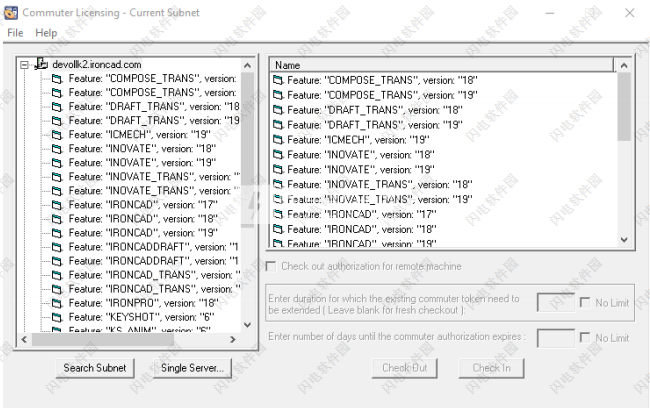Click Name list scroll down arrow
650x408 pixels.
(x=624, y=240)
